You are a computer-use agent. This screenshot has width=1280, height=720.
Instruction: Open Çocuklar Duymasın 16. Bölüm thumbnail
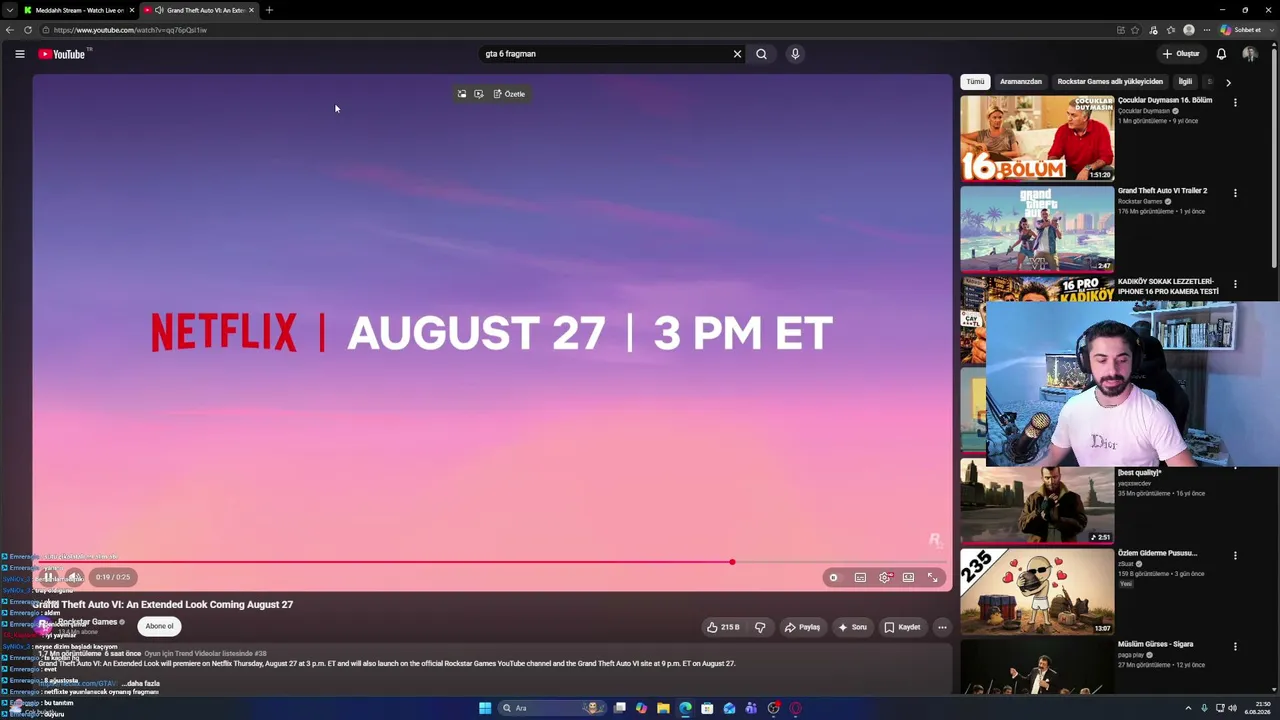tap(1037, 138)
